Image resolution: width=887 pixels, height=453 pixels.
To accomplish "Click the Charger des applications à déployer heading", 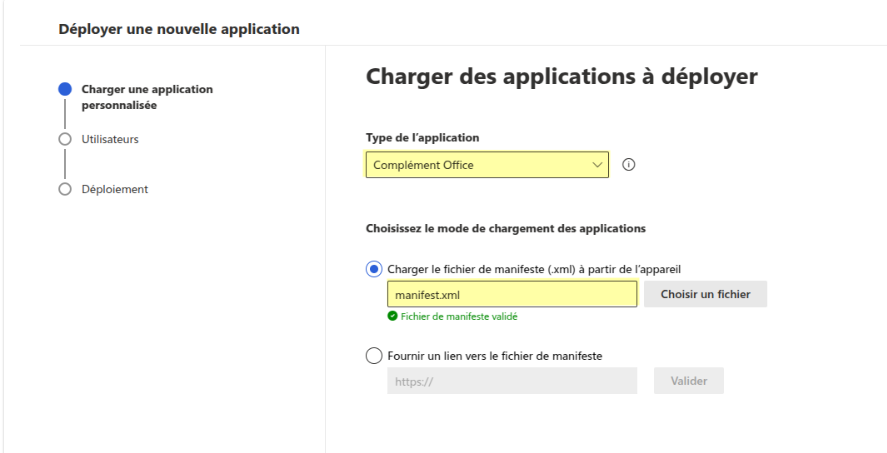I will (x=562, y=76).
